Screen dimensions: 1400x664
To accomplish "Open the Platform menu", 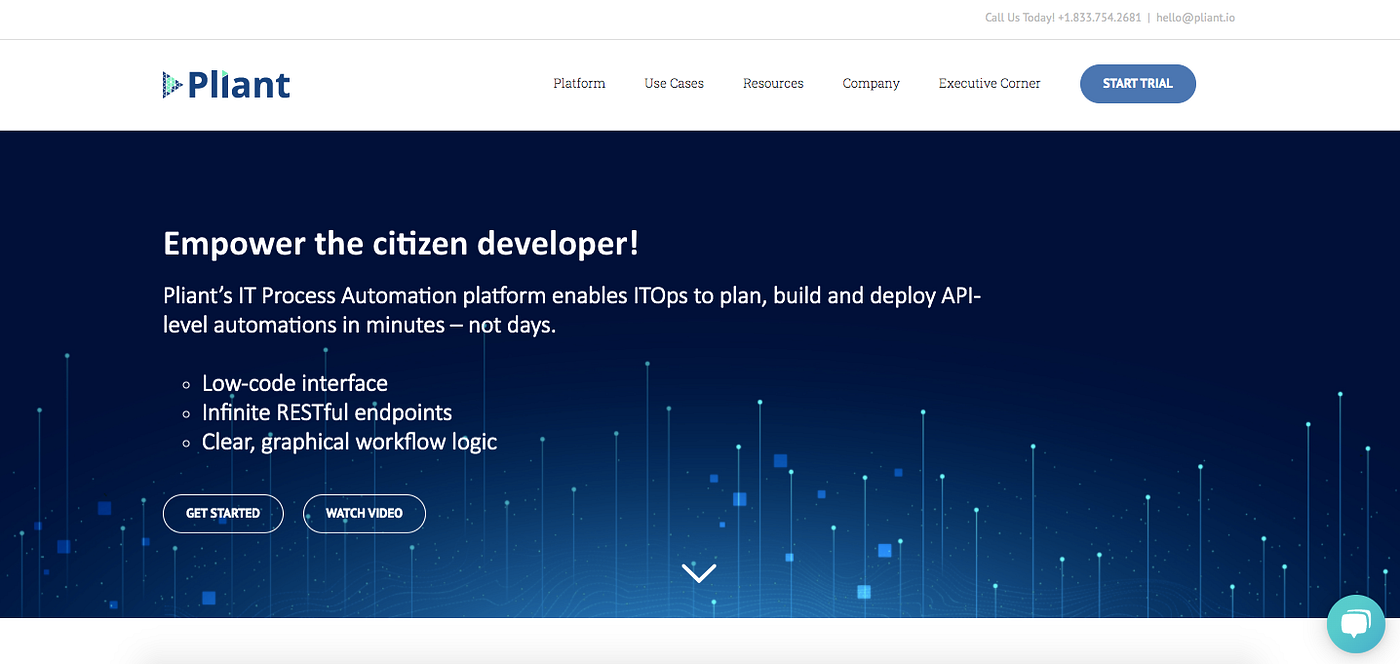I will coord(579,84).
